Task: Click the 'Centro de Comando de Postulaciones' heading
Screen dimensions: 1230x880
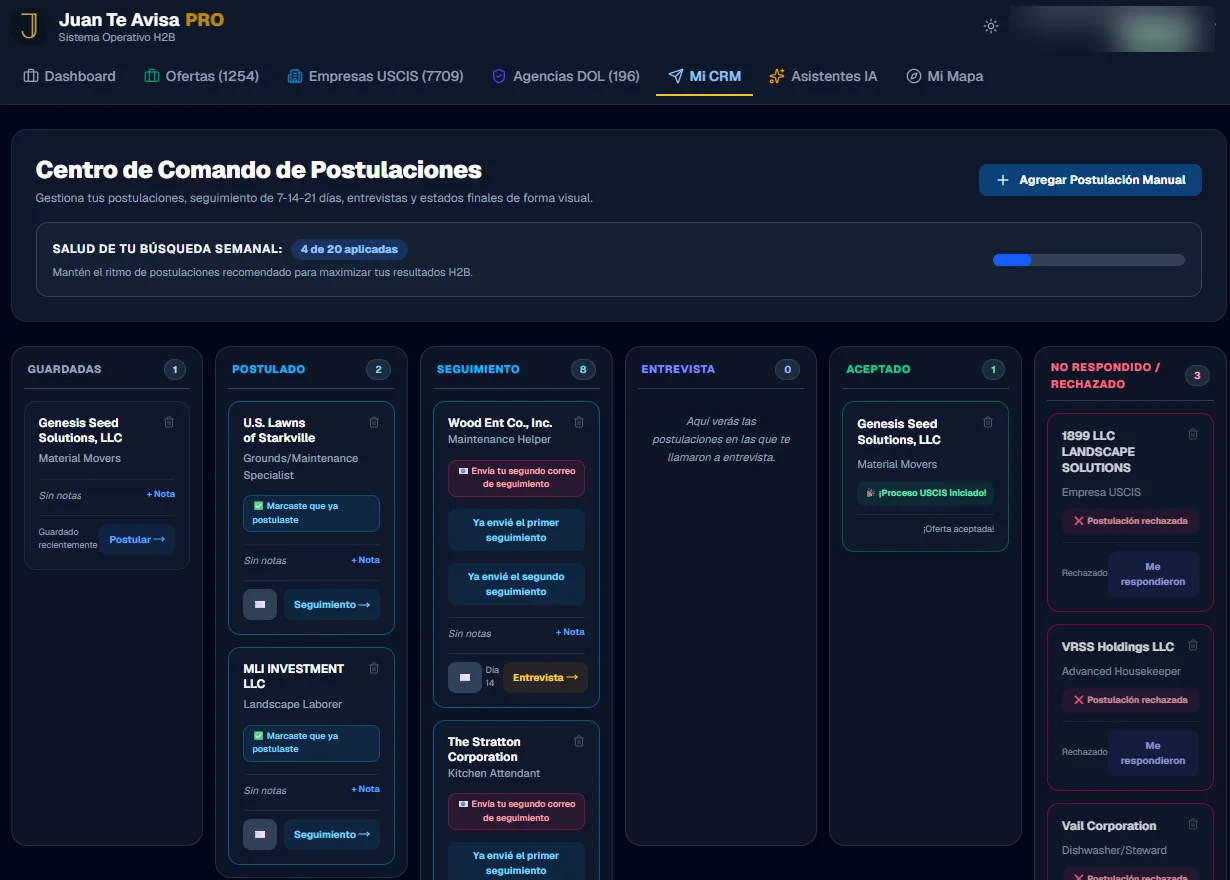Action: [x=258, y=170]
